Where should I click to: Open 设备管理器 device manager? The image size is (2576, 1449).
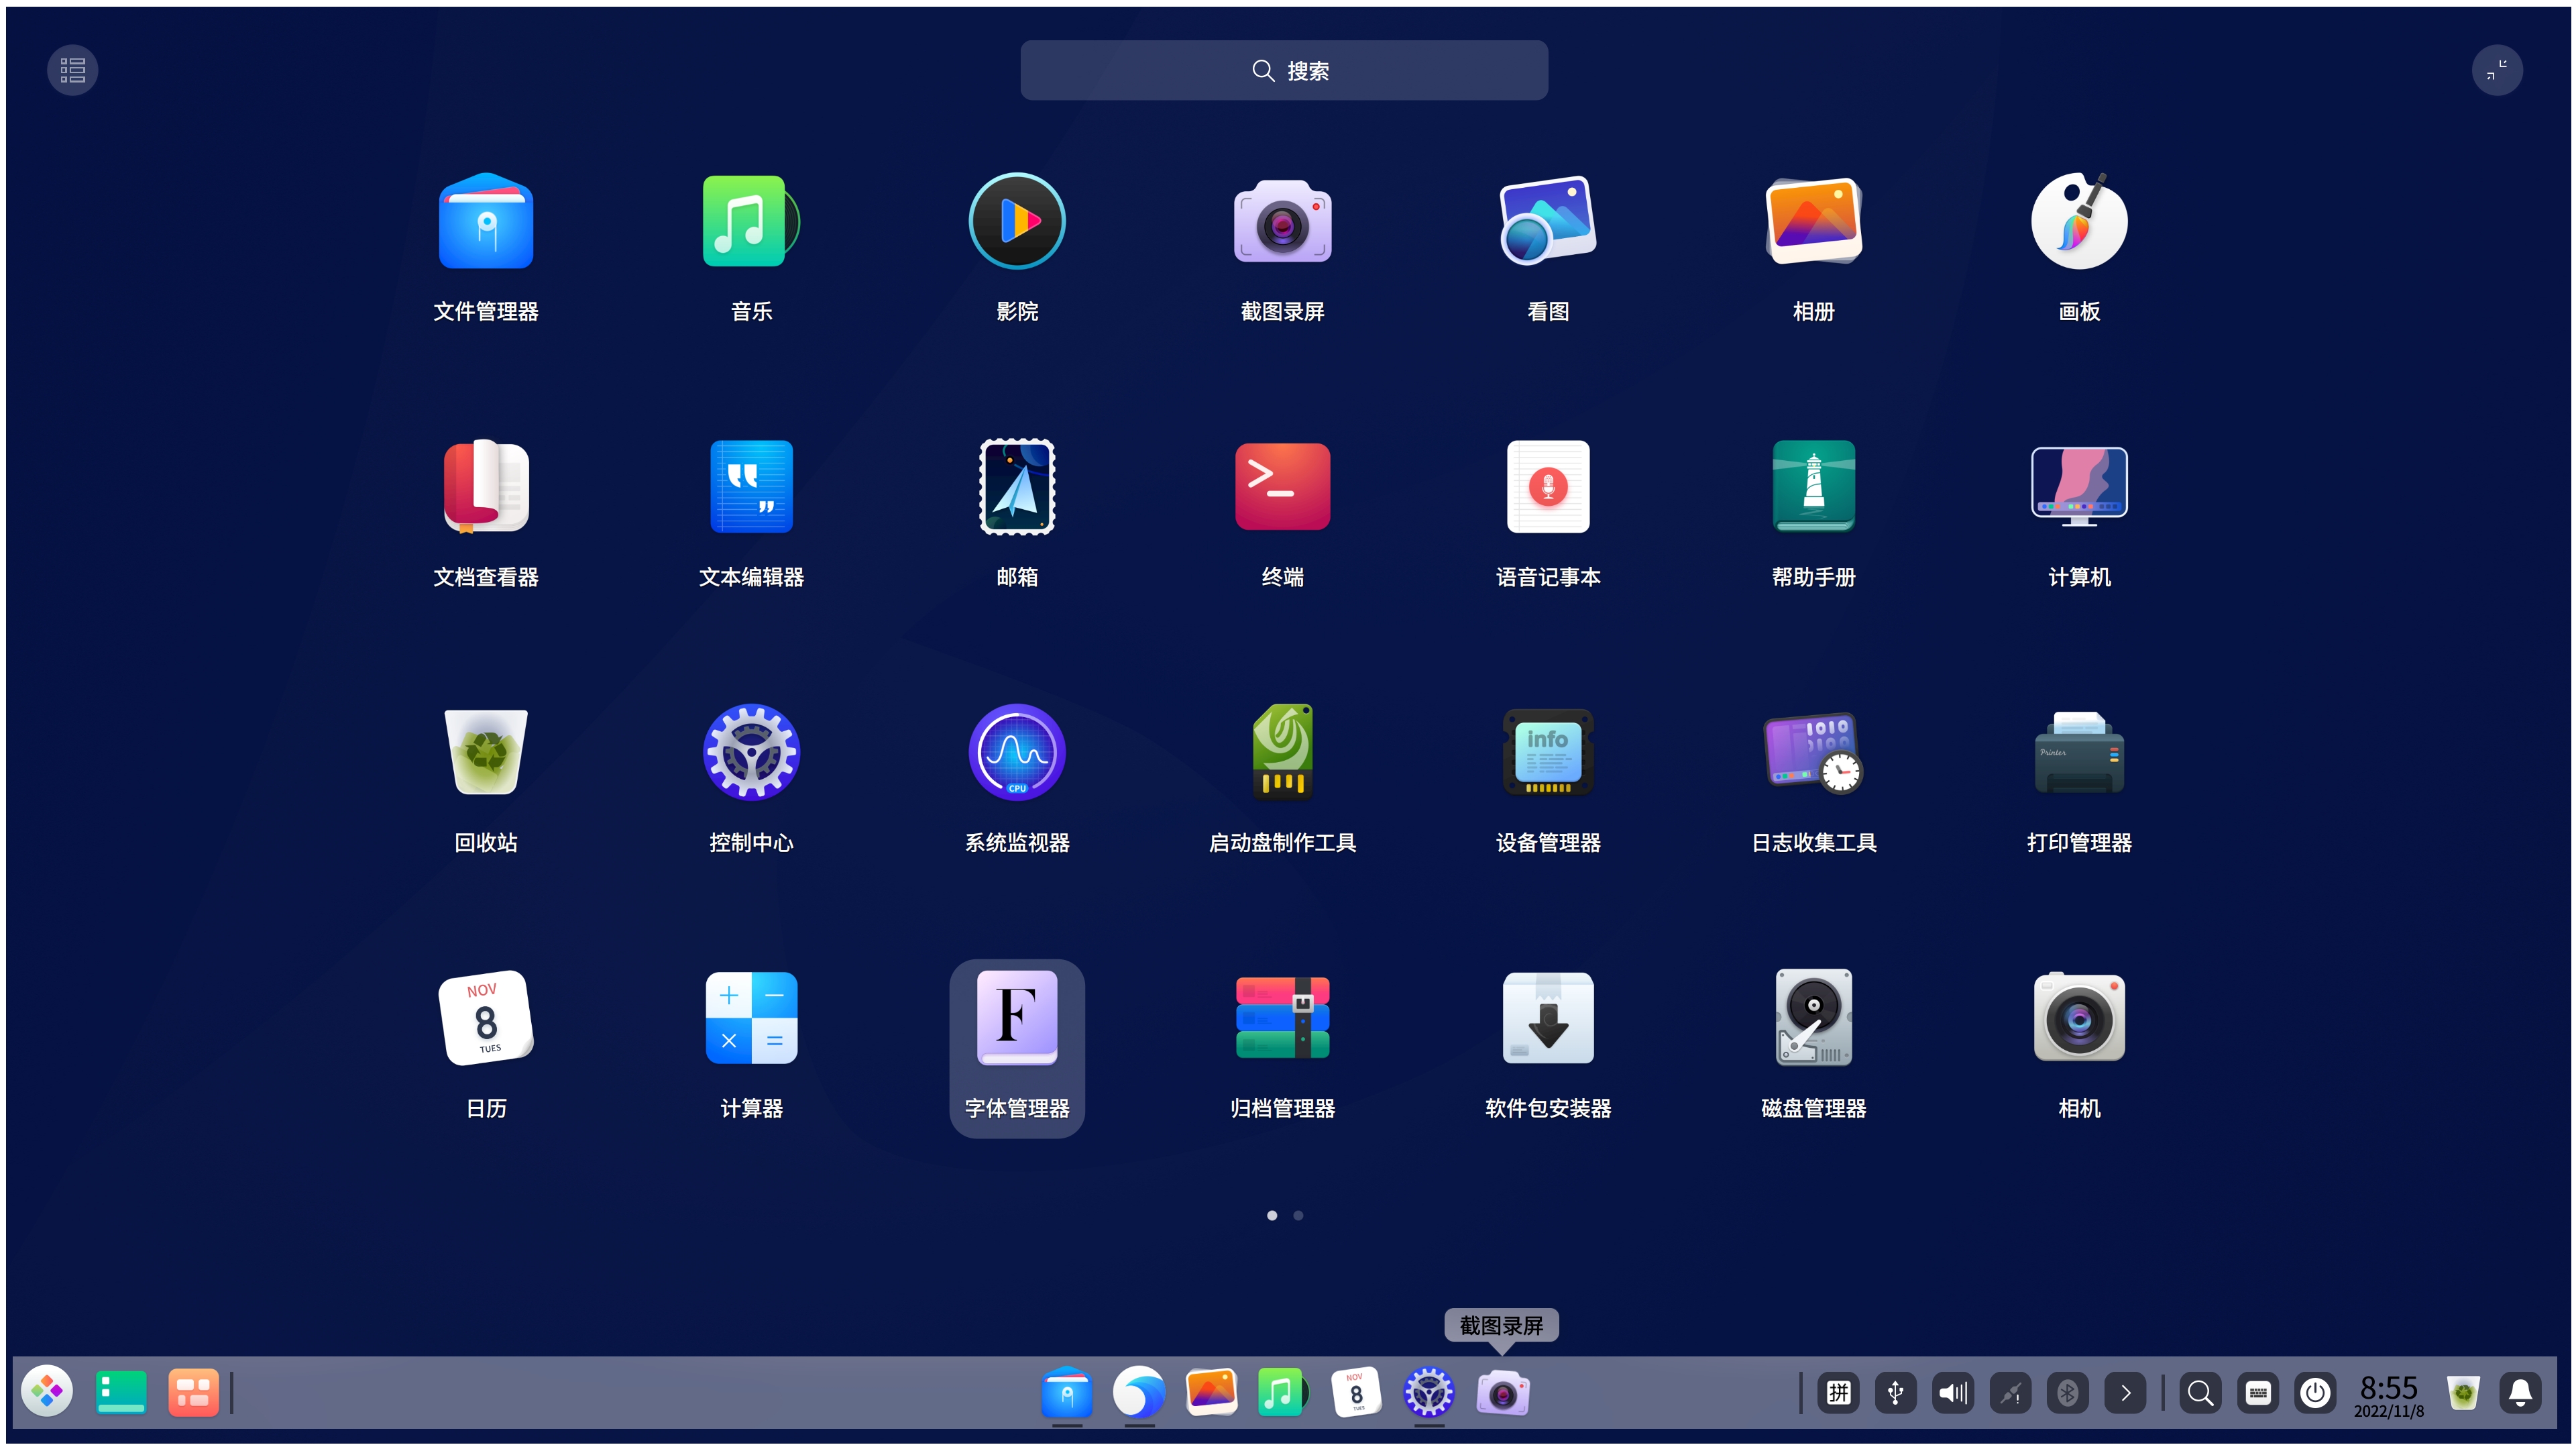coord(1547,753)
